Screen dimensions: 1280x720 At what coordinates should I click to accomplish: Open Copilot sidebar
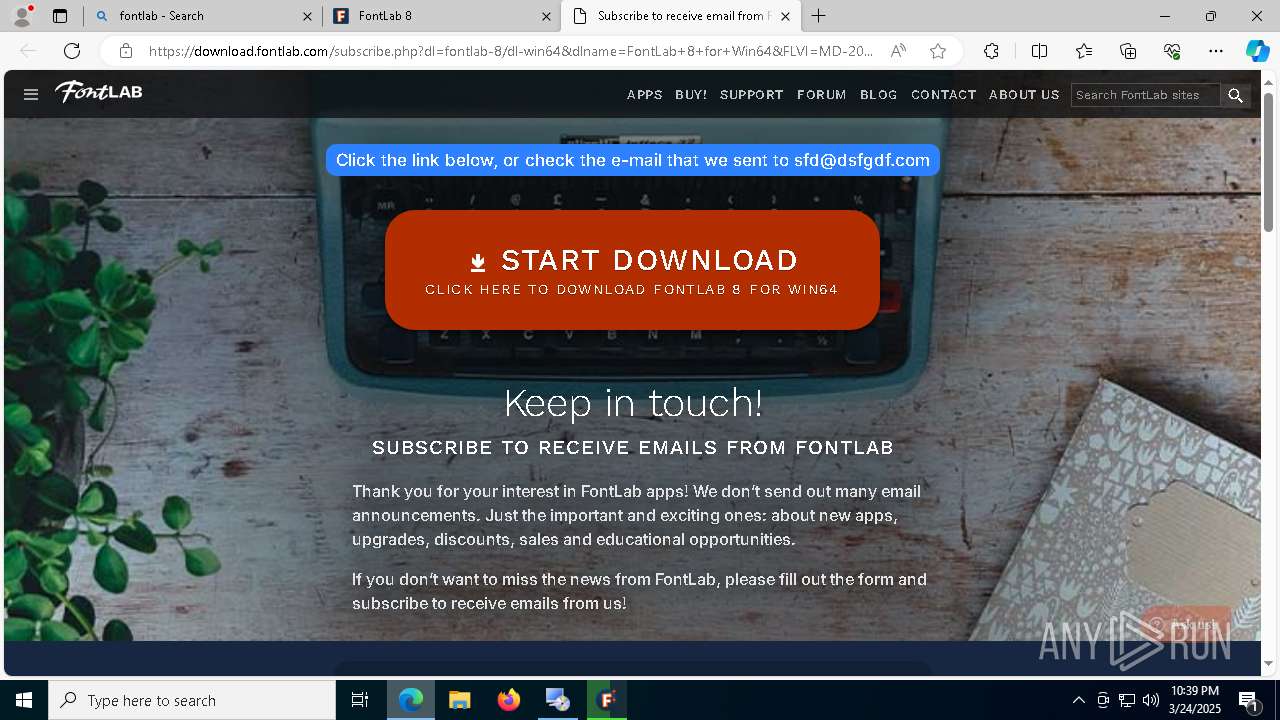point(1257,51)
